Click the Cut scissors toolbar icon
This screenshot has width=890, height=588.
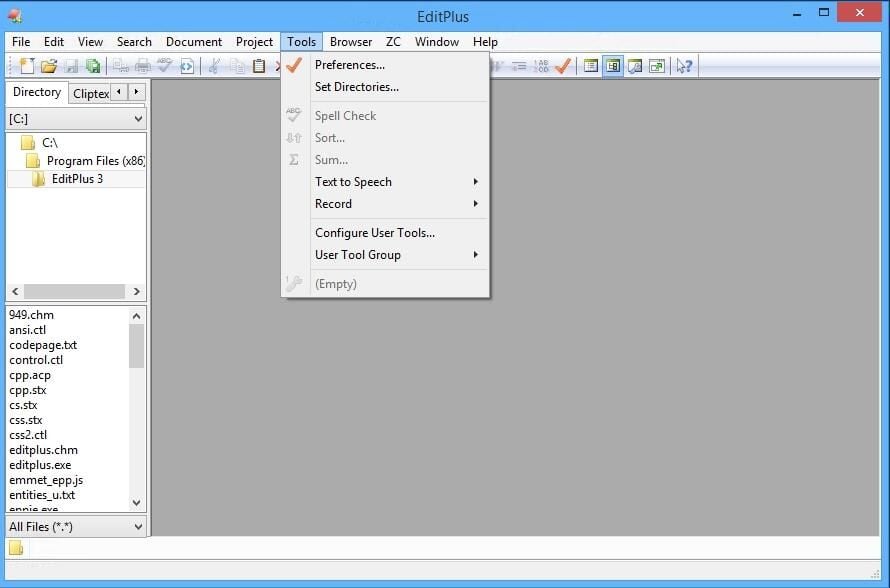pos(214,66)
